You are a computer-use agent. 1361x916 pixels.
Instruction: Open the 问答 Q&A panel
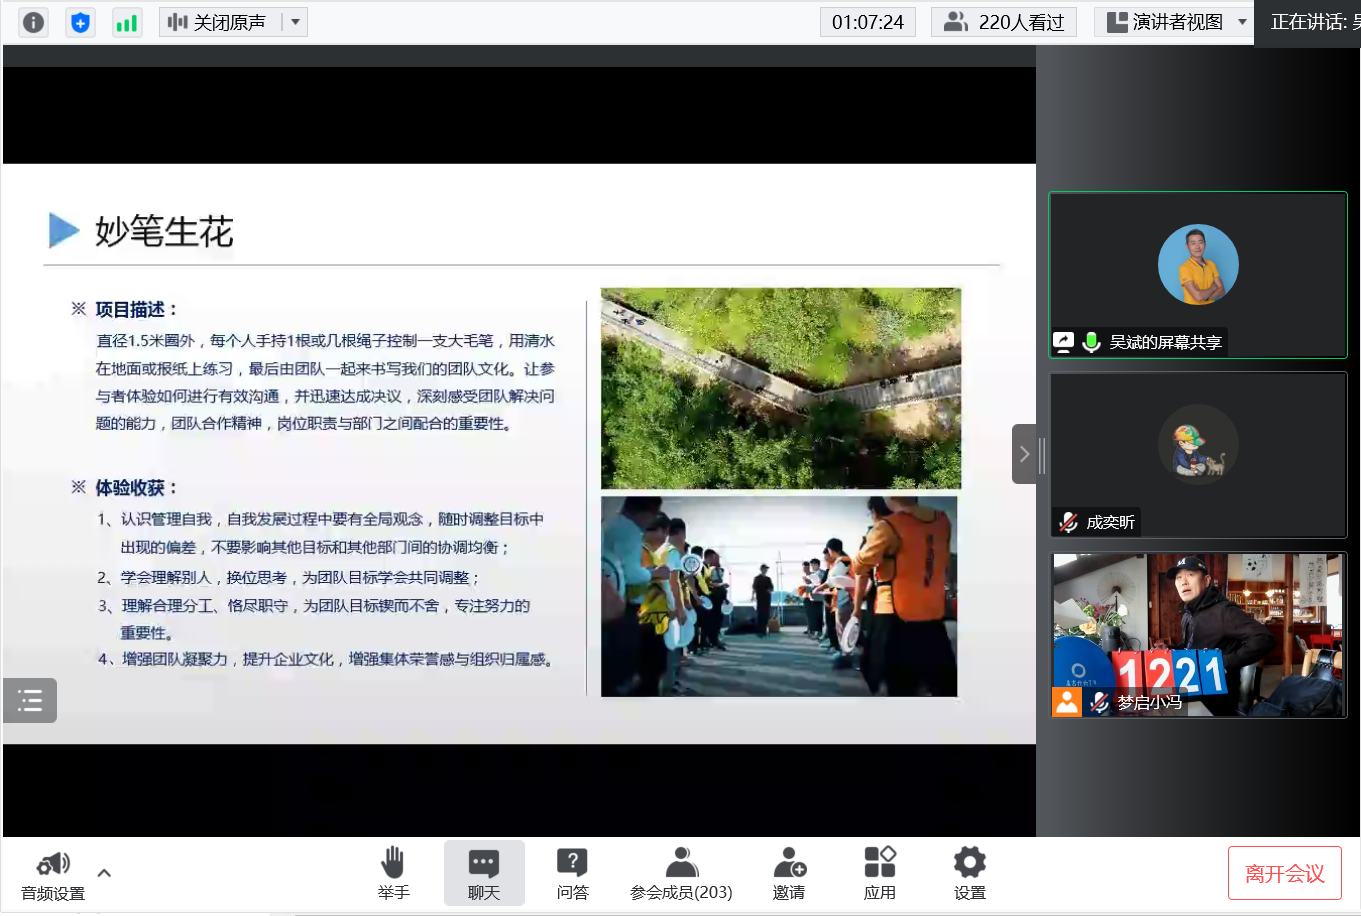point(572,872)
